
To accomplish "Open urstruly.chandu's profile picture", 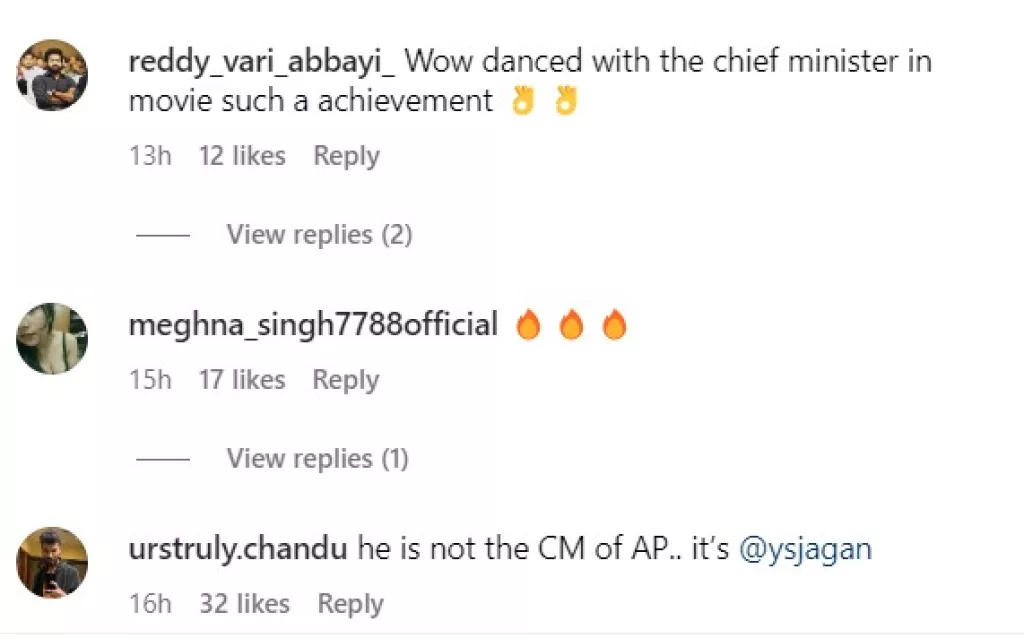I will (51, 562).
